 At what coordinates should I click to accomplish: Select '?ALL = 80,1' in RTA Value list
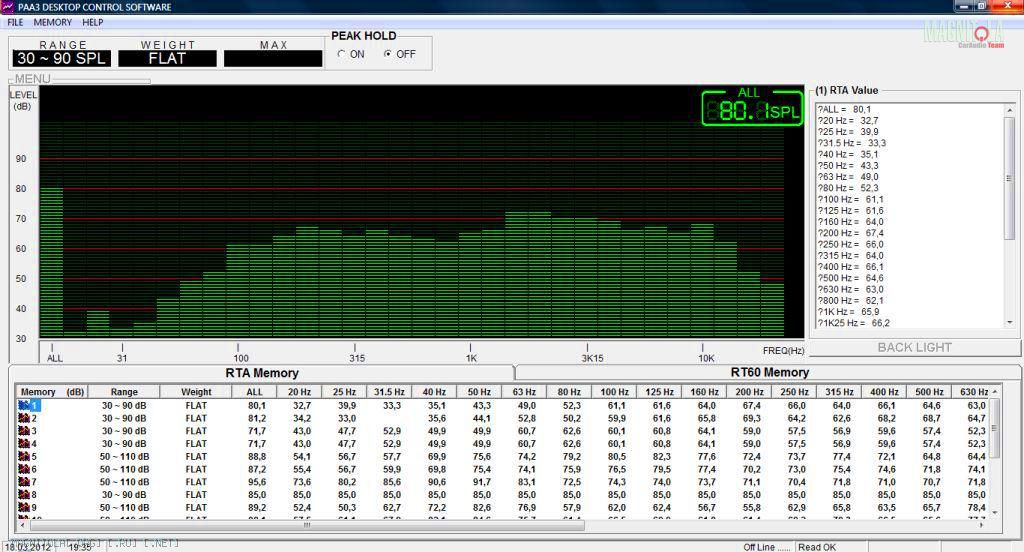coord(844,110)
